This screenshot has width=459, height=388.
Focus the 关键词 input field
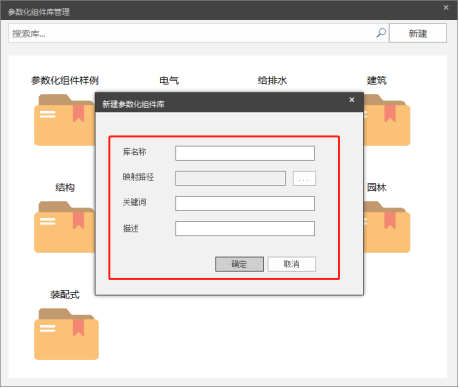click(245, 203)
